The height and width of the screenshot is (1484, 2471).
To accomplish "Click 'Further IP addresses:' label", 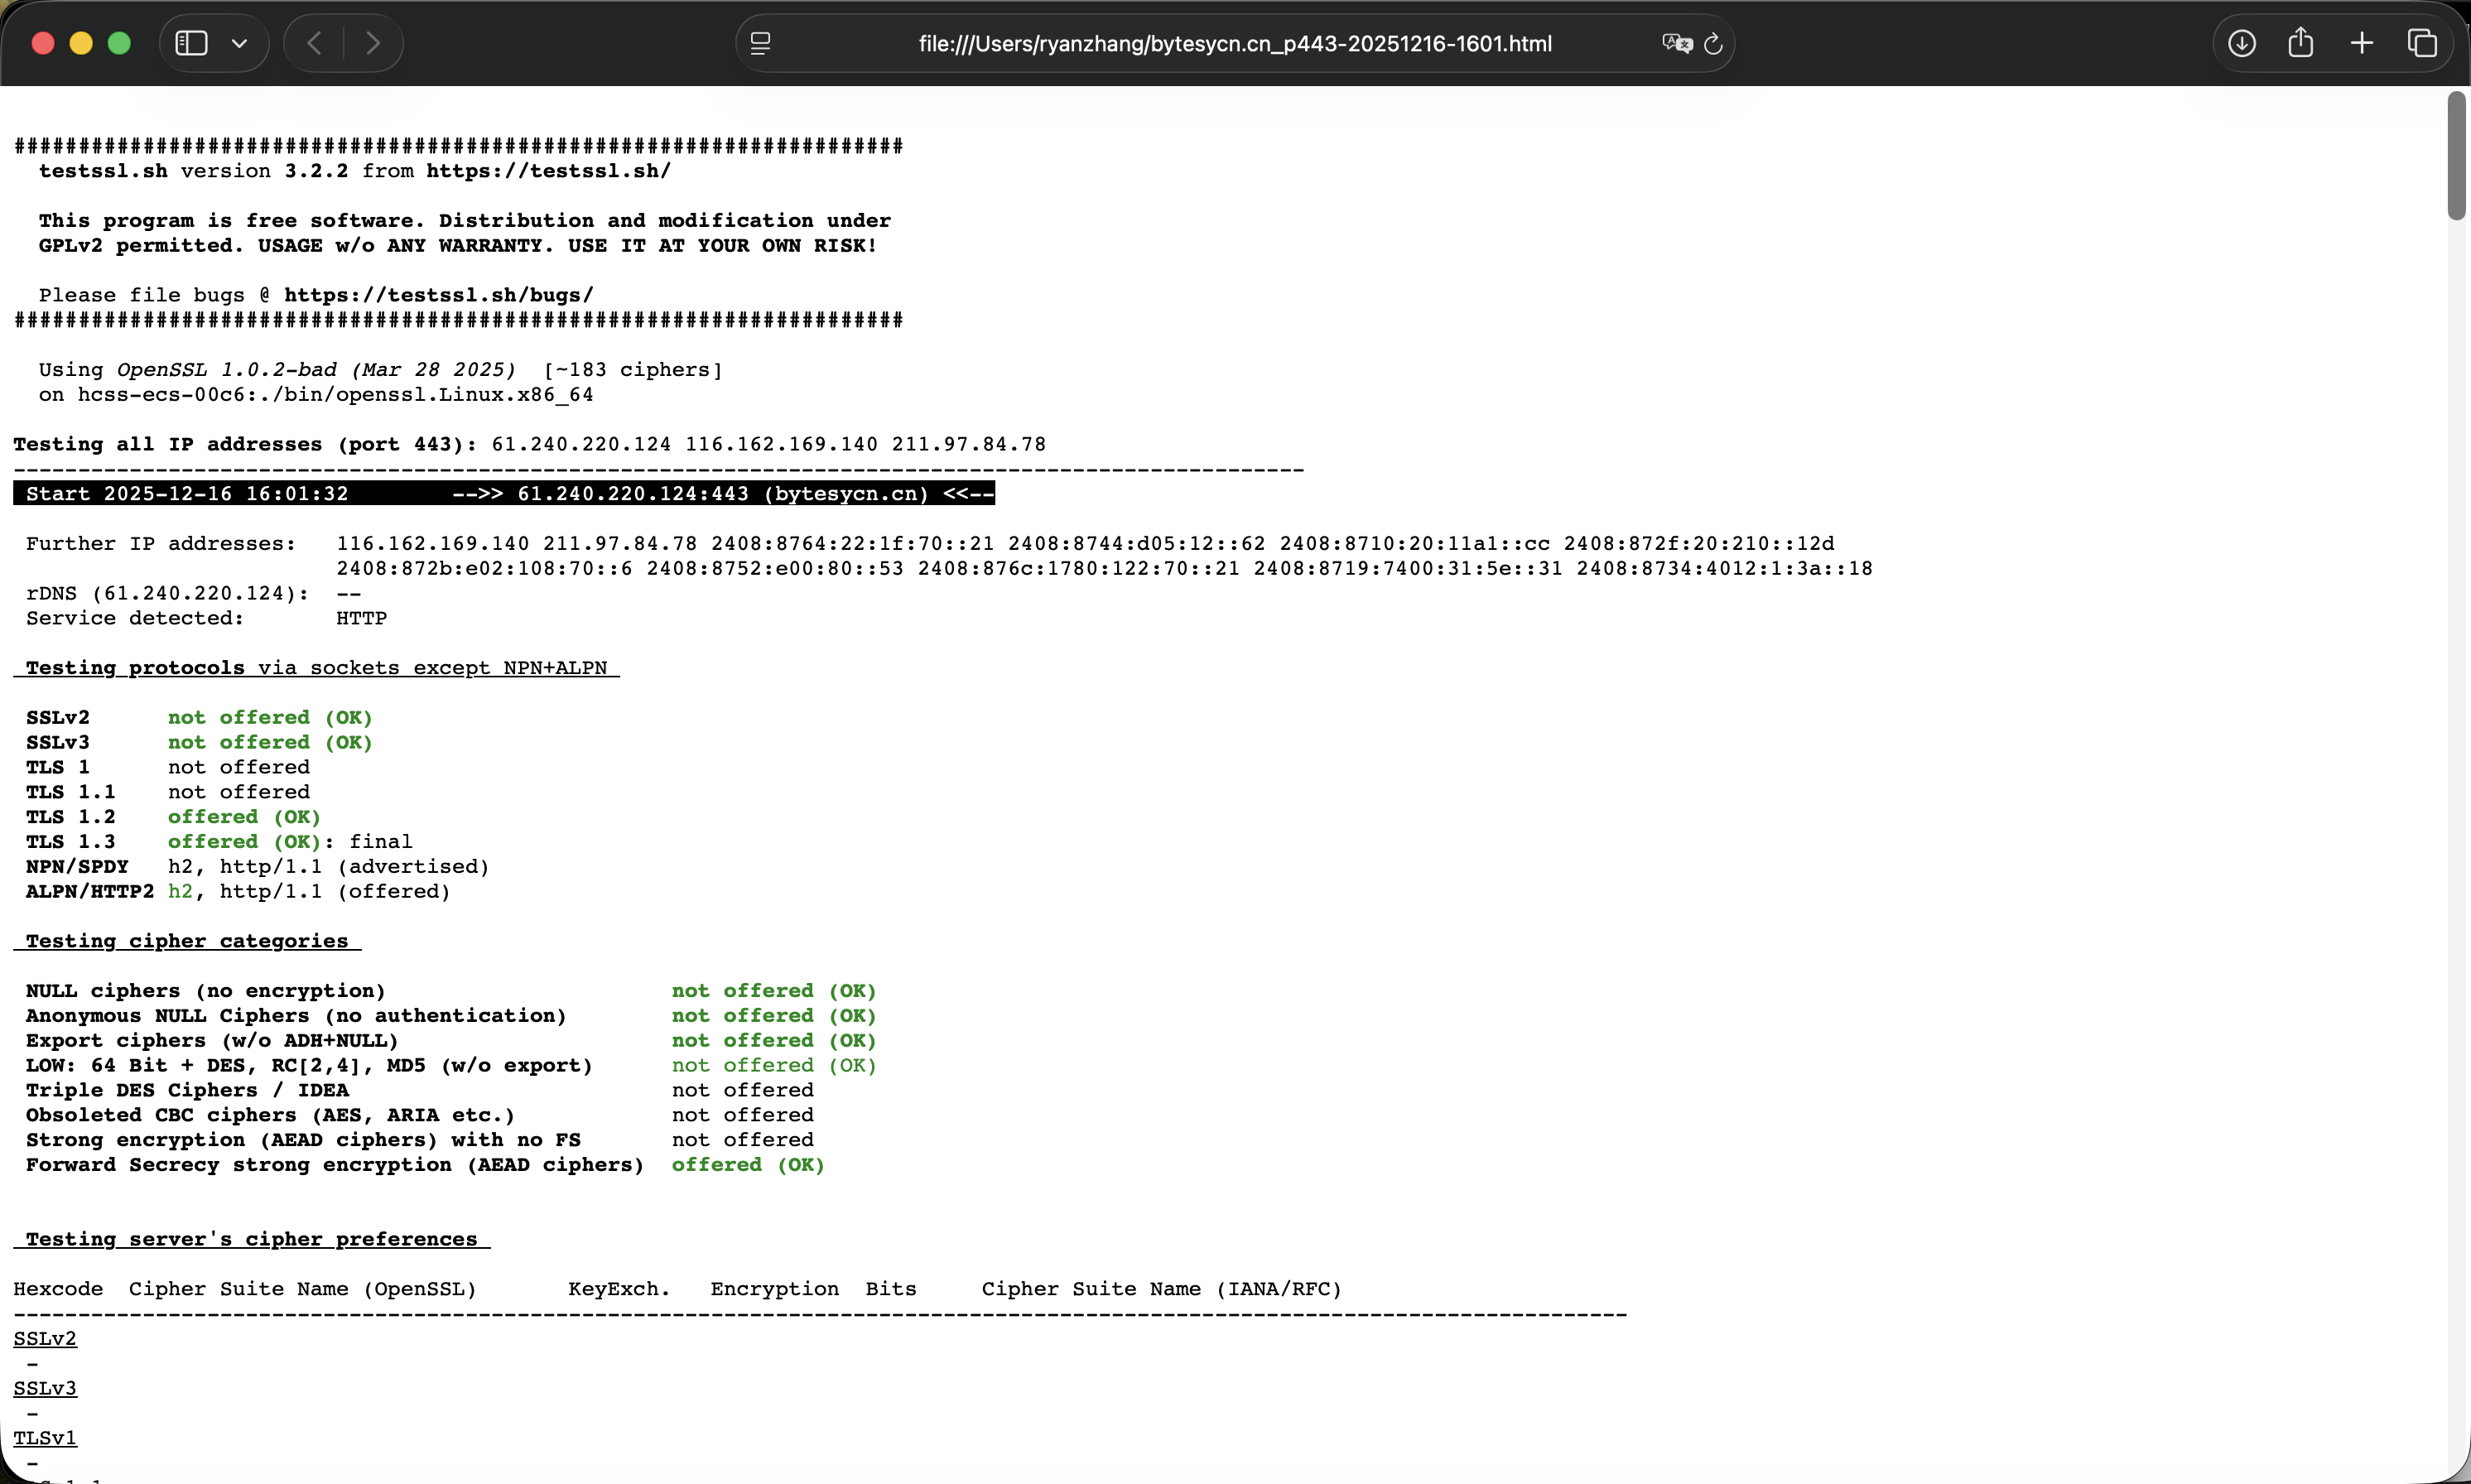I will pos(161,544).
